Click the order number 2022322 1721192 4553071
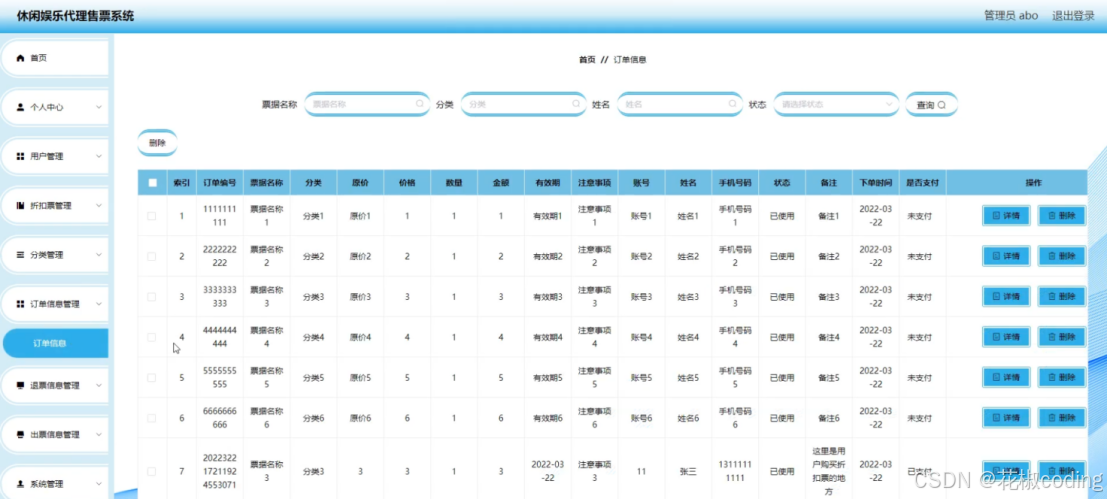 [220, 471]
